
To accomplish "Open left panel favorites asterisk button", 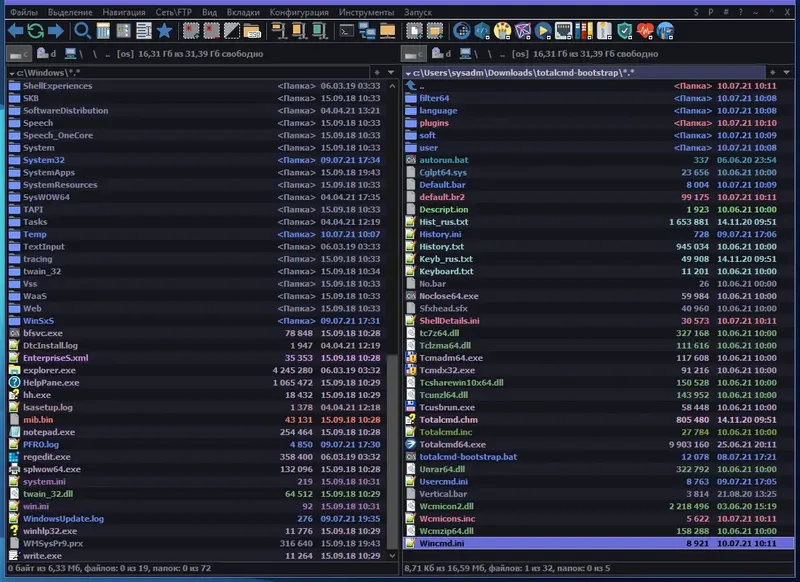I will [x=377, y=72].
